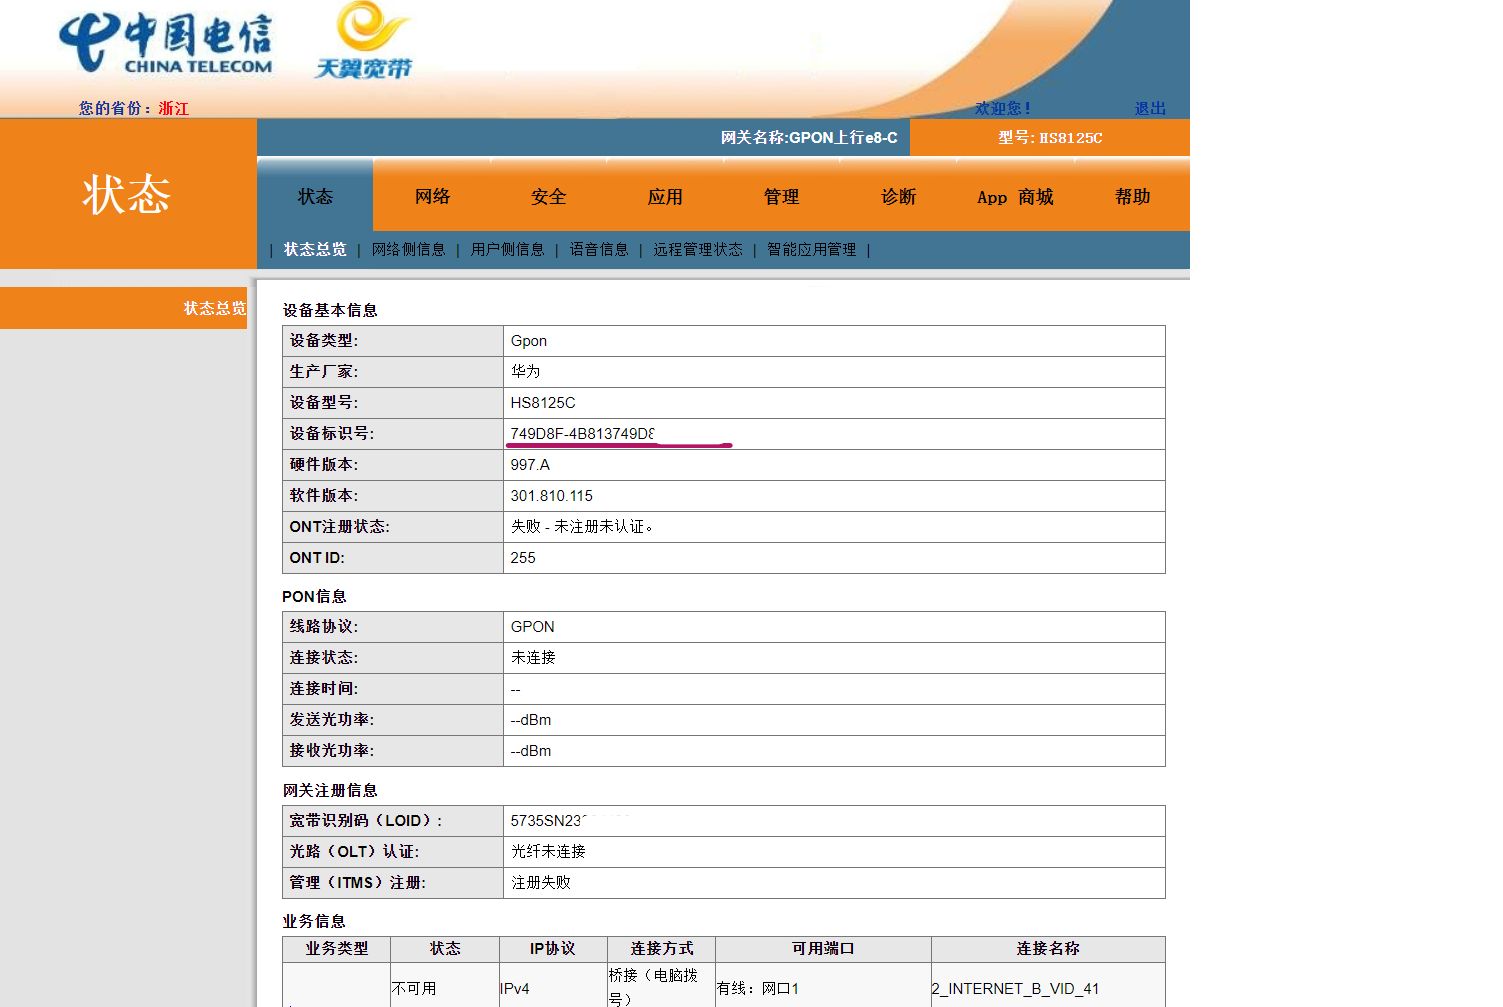
Task: Click the 天翼宽带 logo
Action: (365, 42)
